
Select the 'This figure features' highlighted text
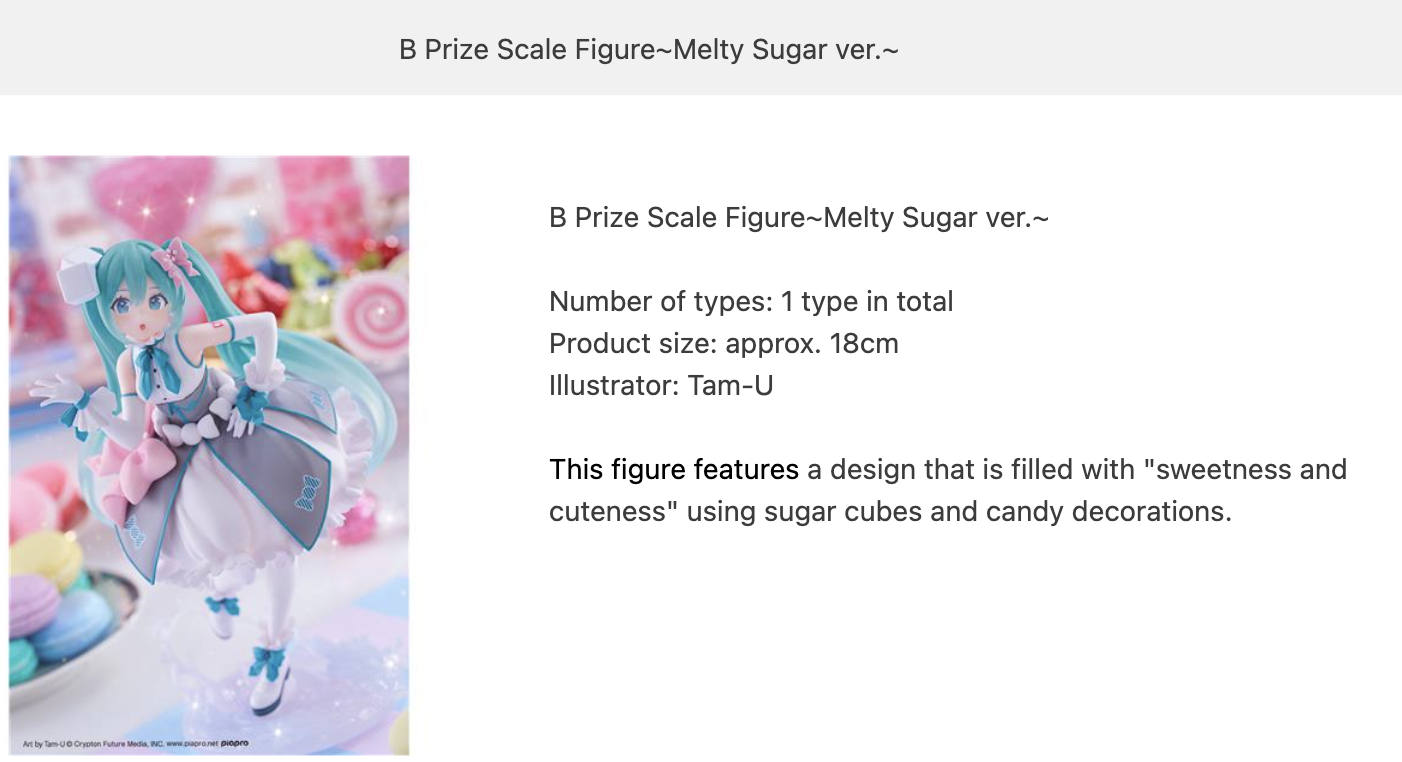point(674,469)
